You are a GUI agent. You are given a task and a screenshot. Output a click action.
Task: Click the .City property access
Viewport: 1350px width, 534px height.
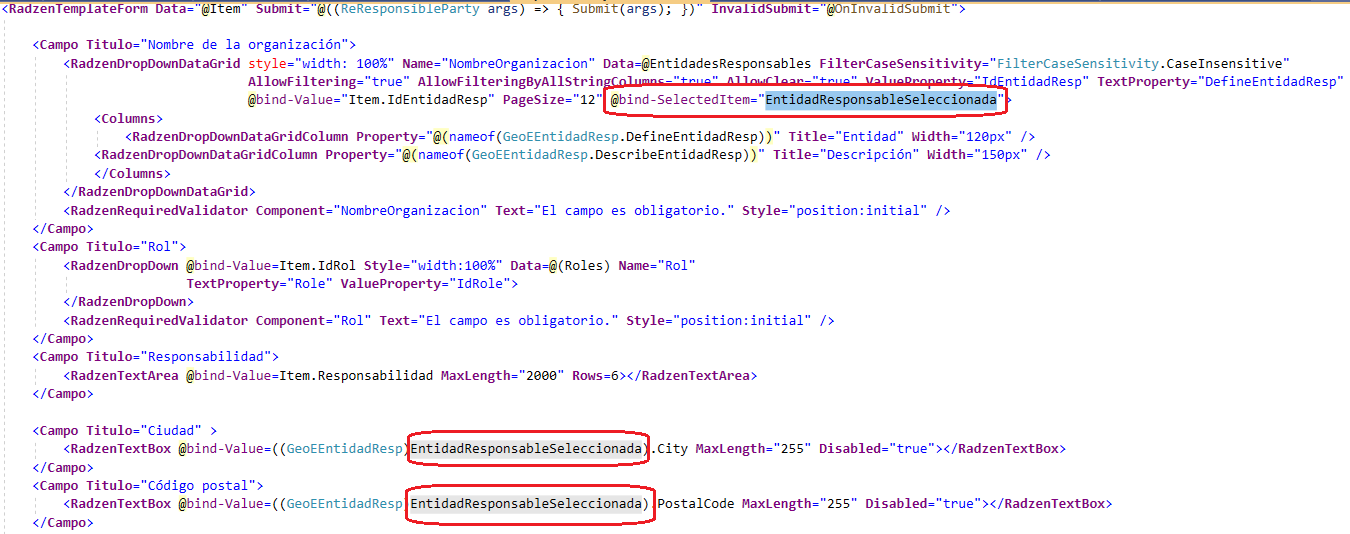(x=669, y=449)
